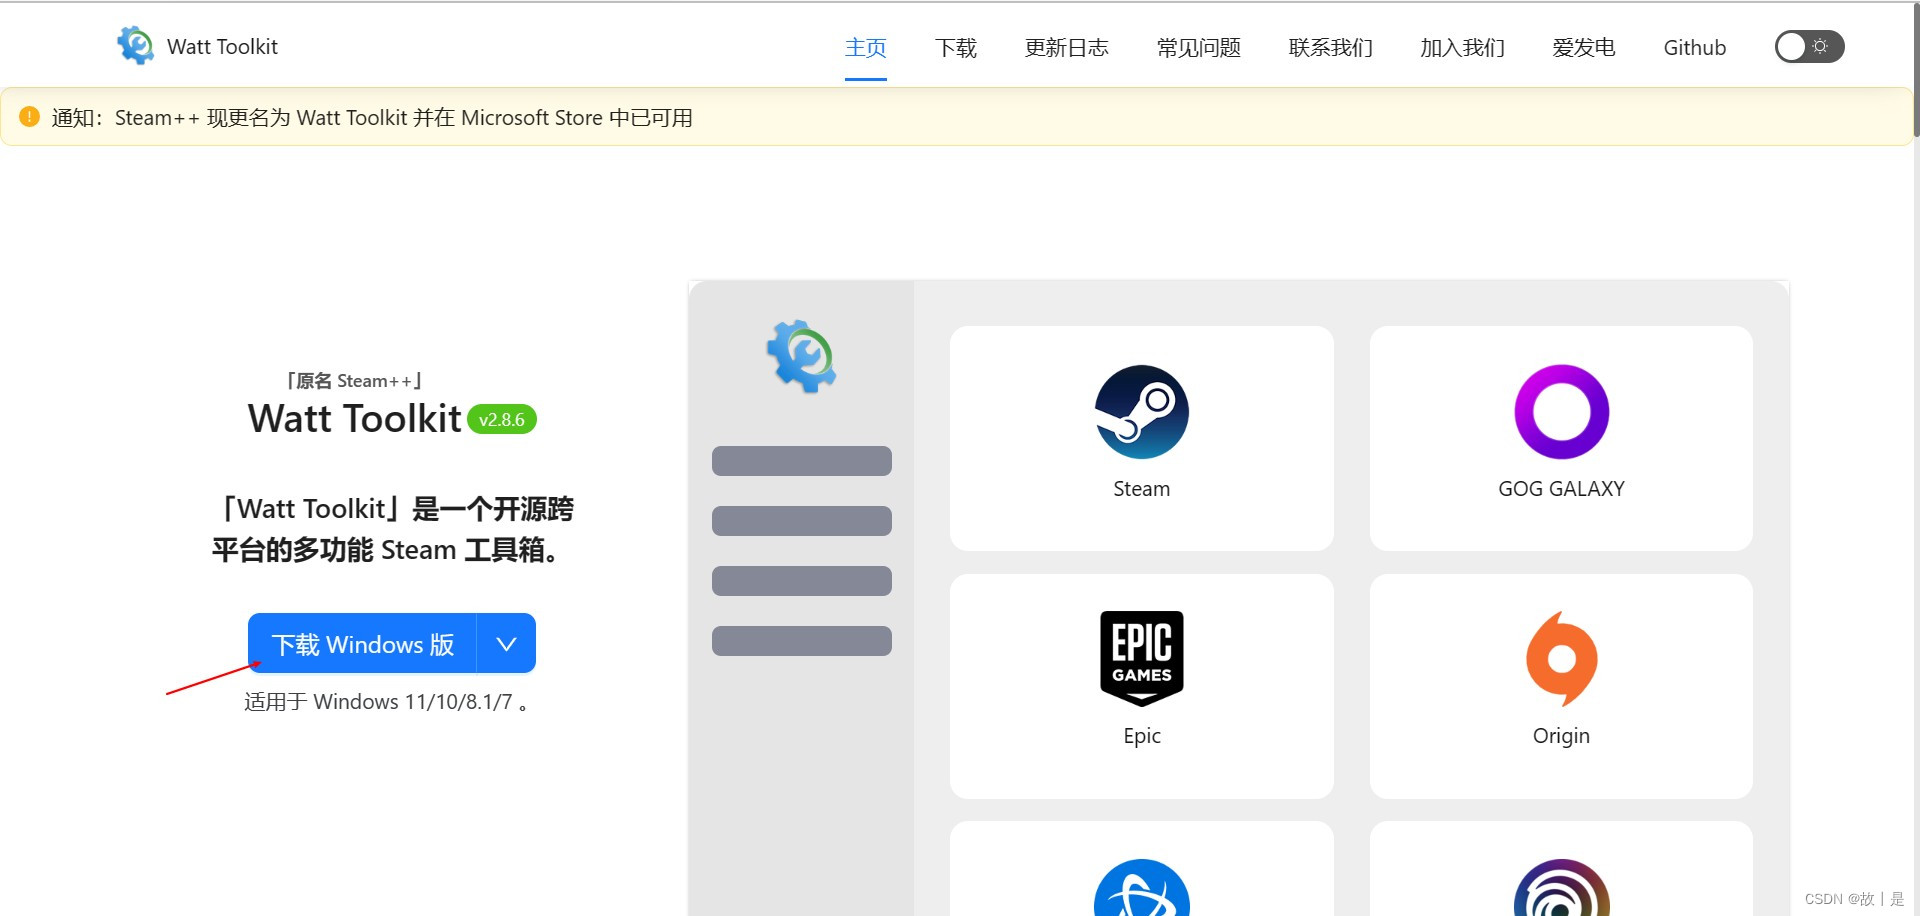Viewport: 1920px width, 916px height.
Task: Open the 爱发电 link
Action: click(x=1583, y=48)
